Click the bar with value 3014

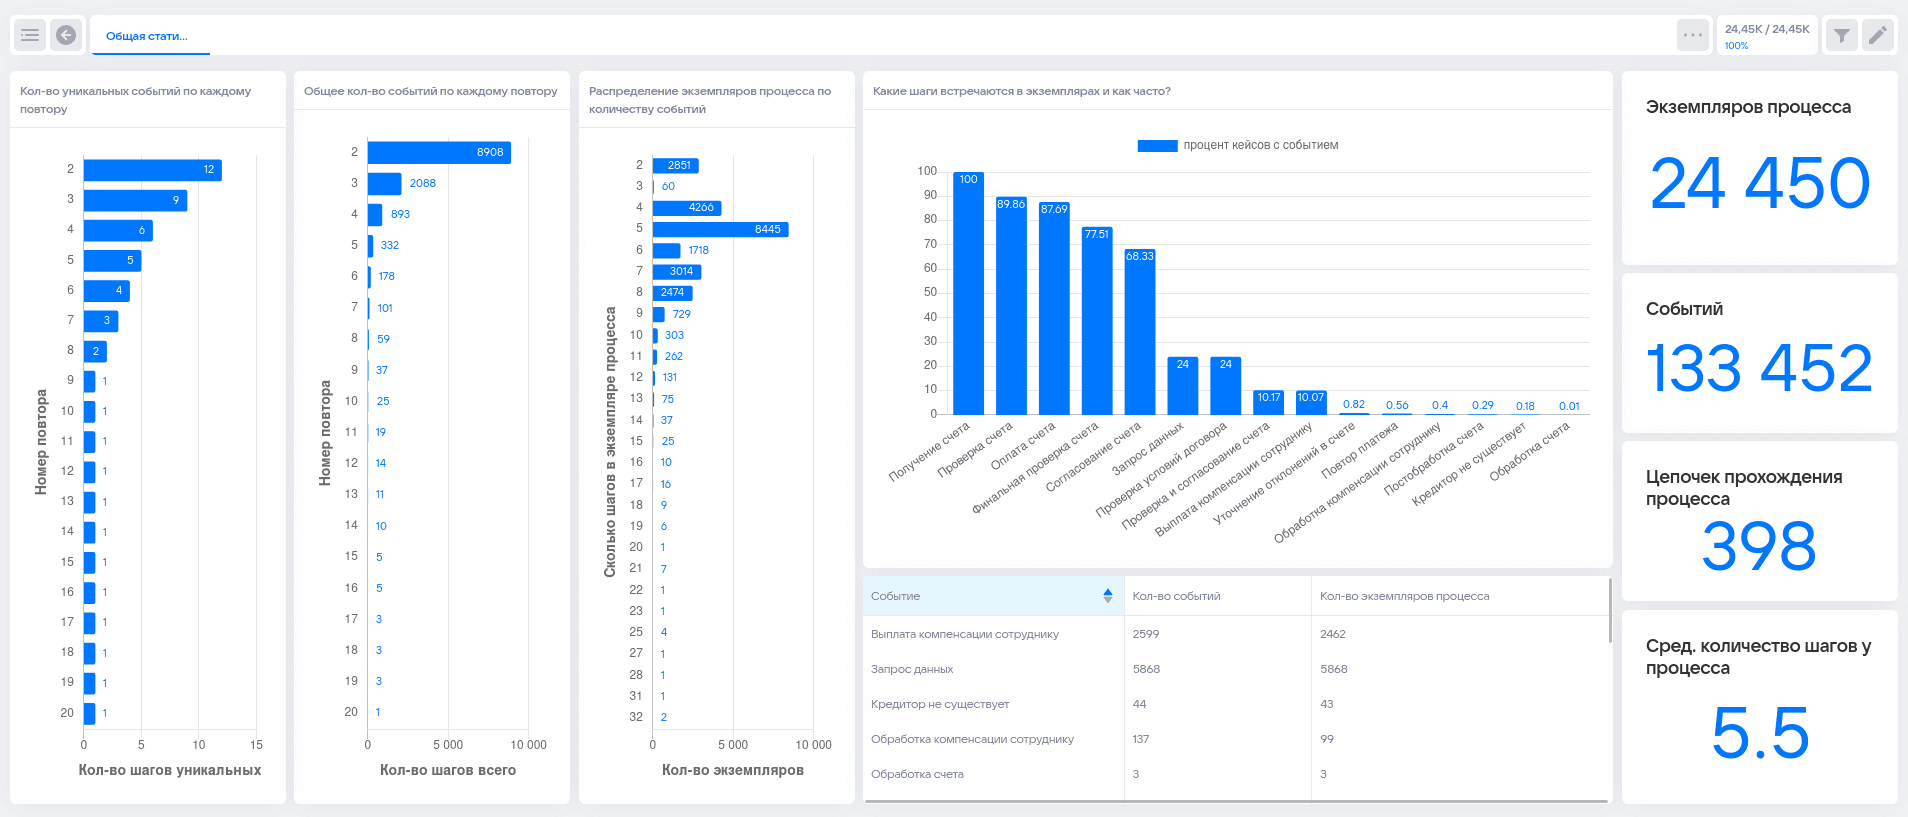[677, 271]
